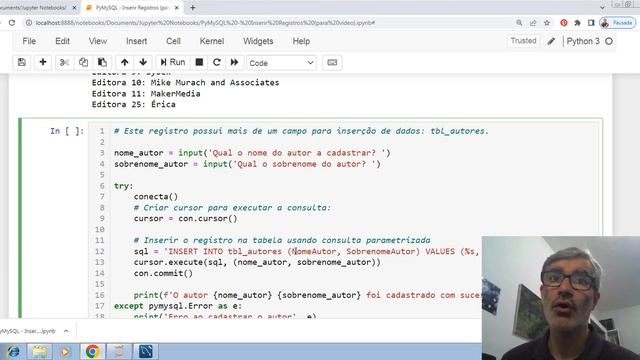Click the sobrenome_autor input assignment line
This screenshot has height=360, width=640.
[247, 164]
